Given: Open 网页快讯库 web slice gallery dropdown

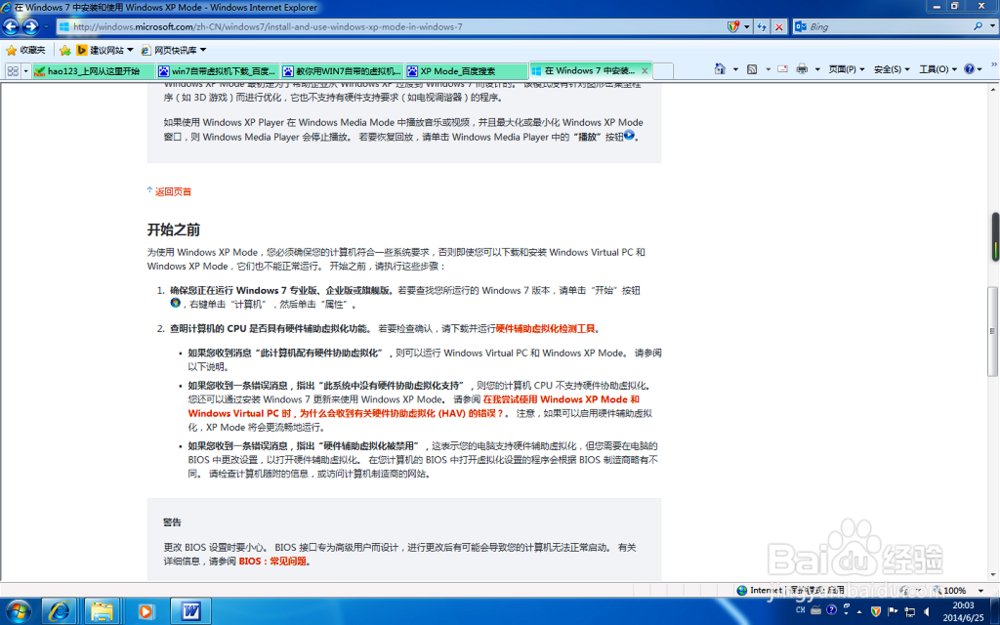Looking at the screenshot, I should tap(173, 50).
